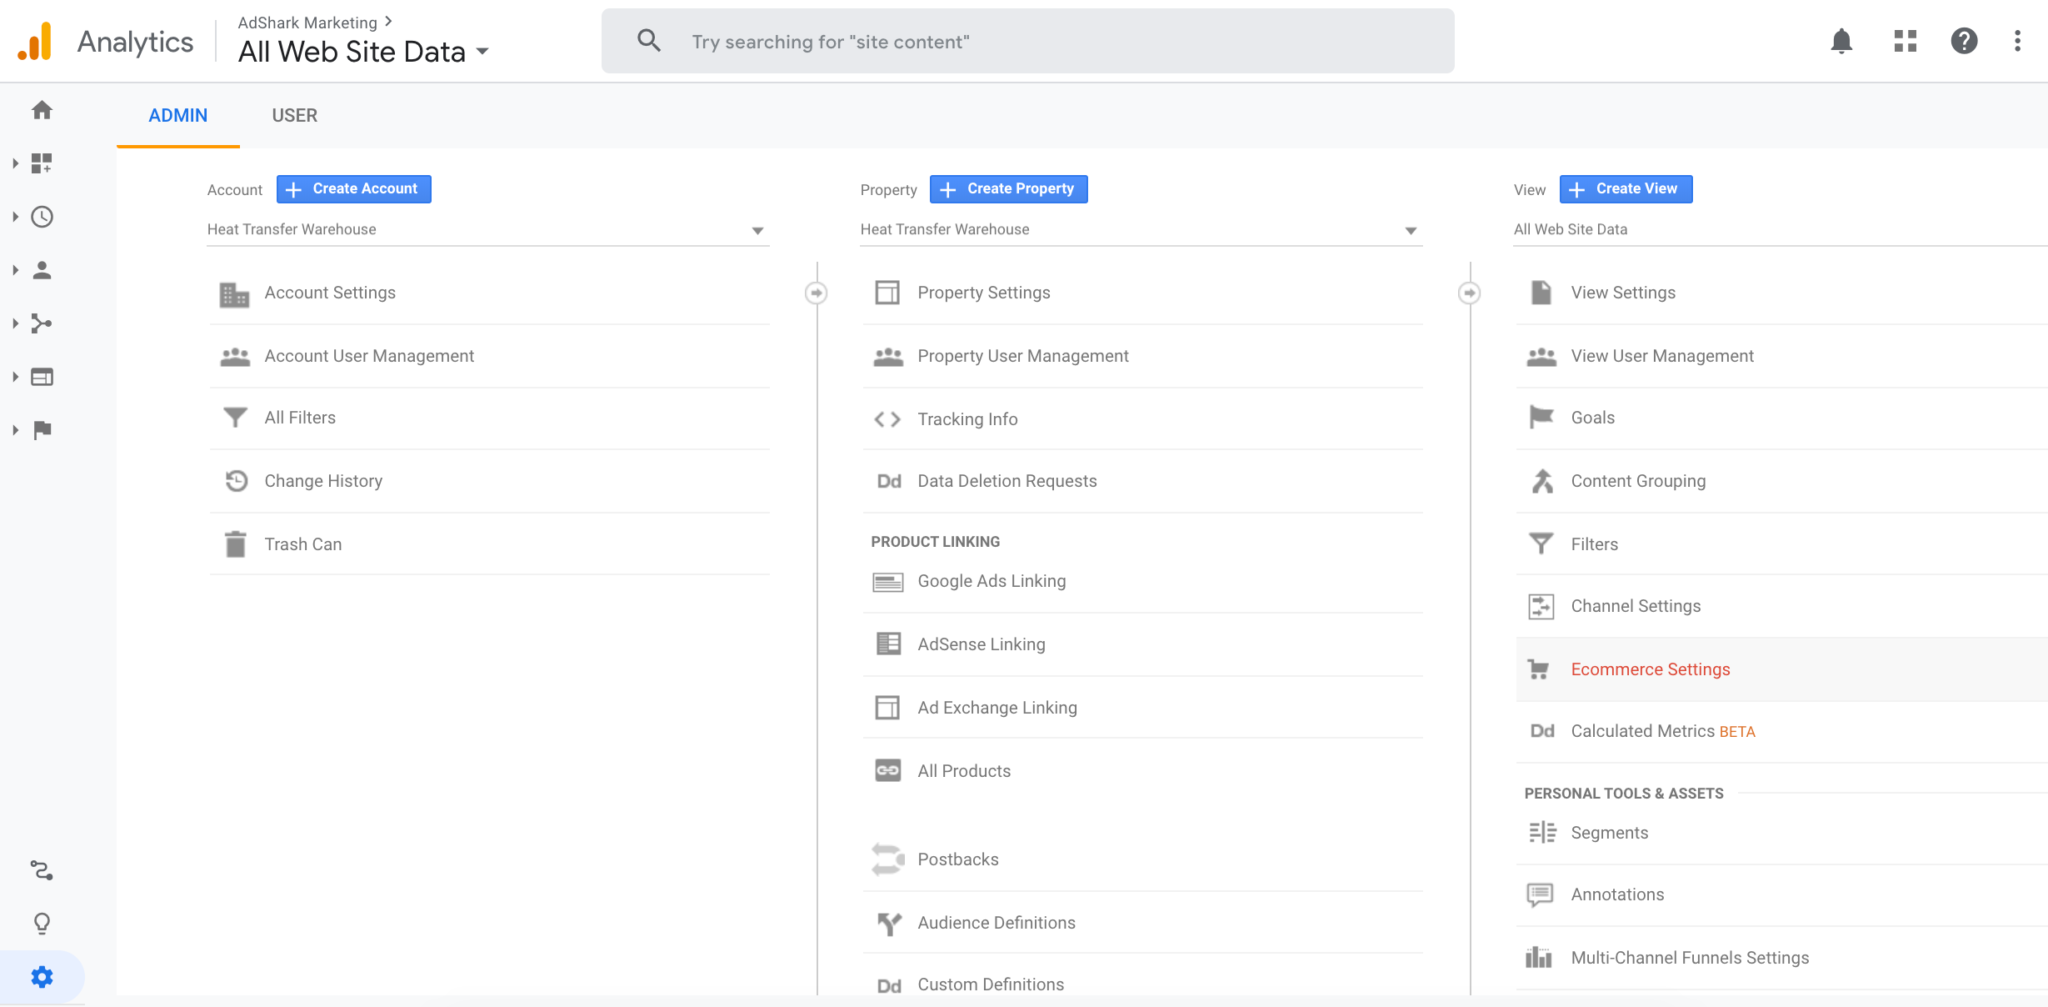Open the Conversions flag sidebar icon

pyautogui.click(x=42, y=430)
